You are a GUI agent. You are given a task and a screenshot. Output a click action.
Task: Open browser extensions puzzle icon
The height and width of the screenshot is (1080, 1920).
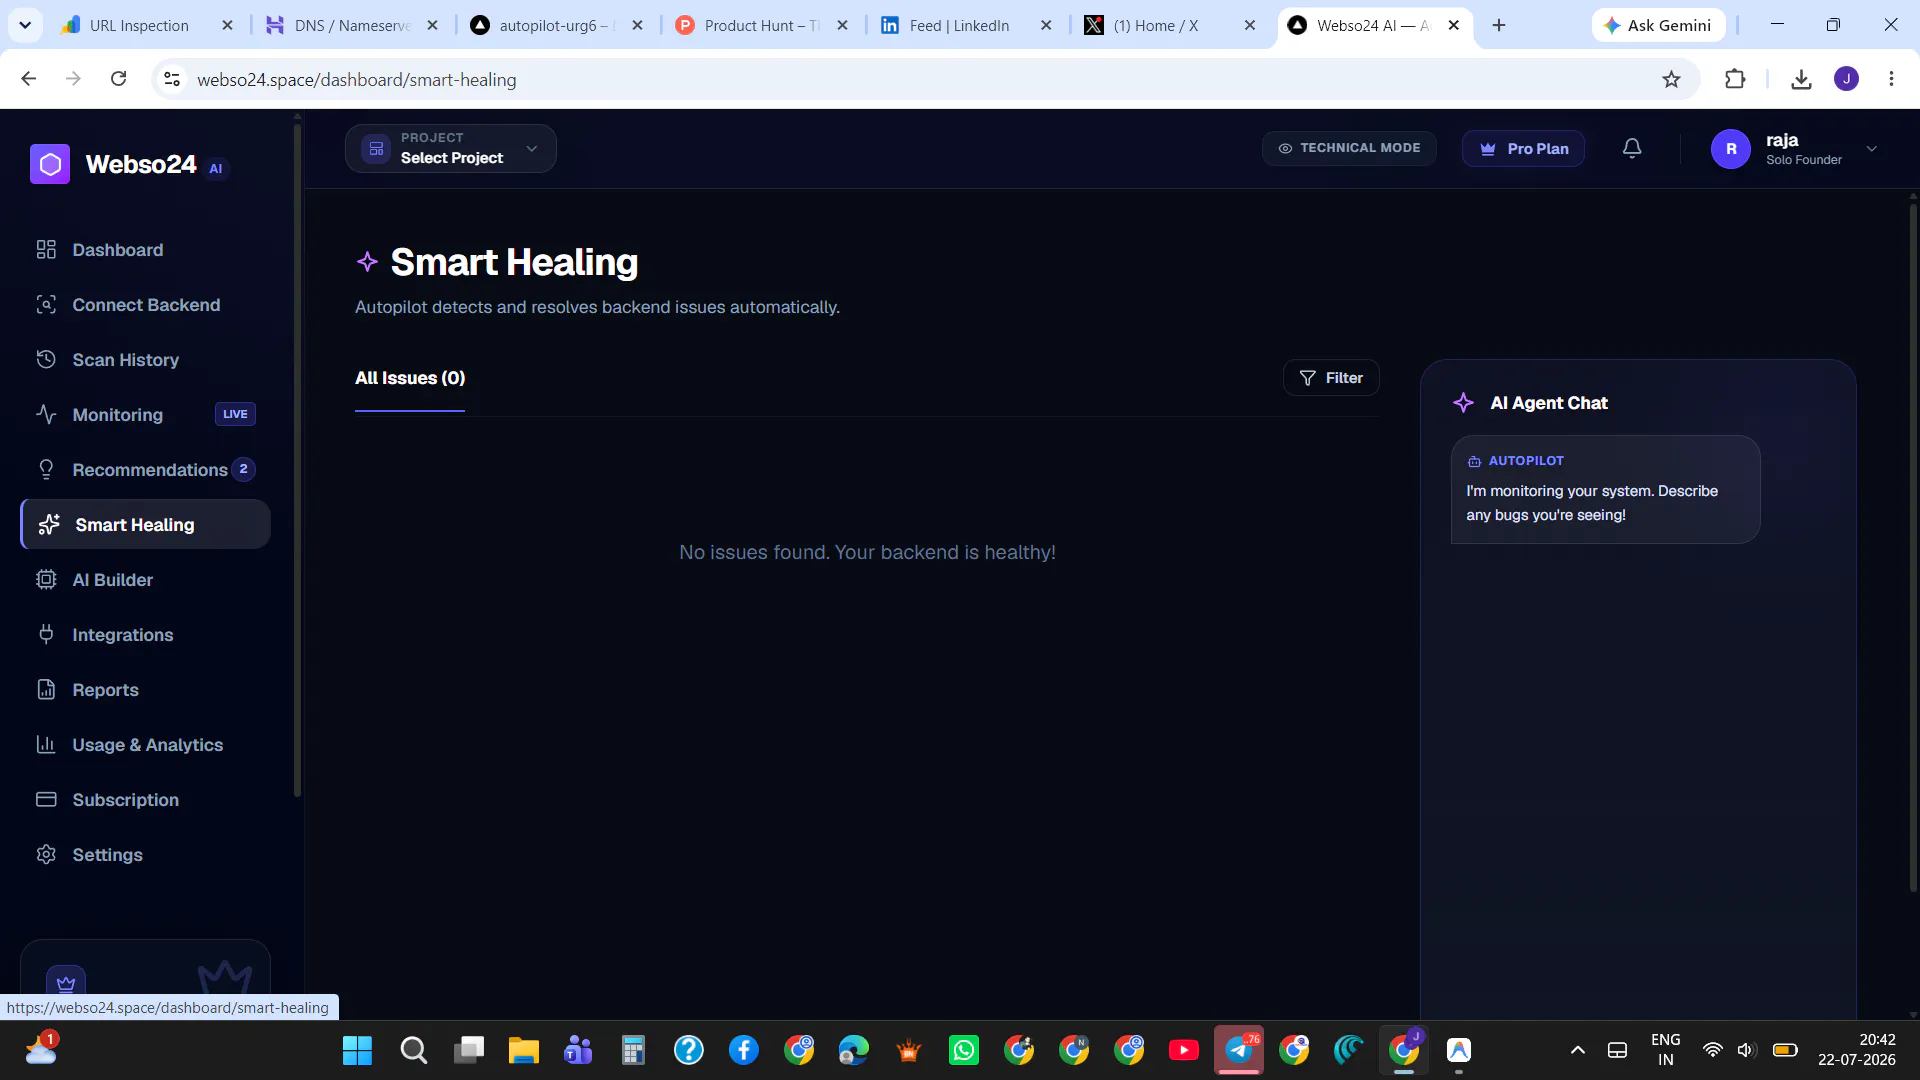pyautogui.click(x=1735, y=79)
